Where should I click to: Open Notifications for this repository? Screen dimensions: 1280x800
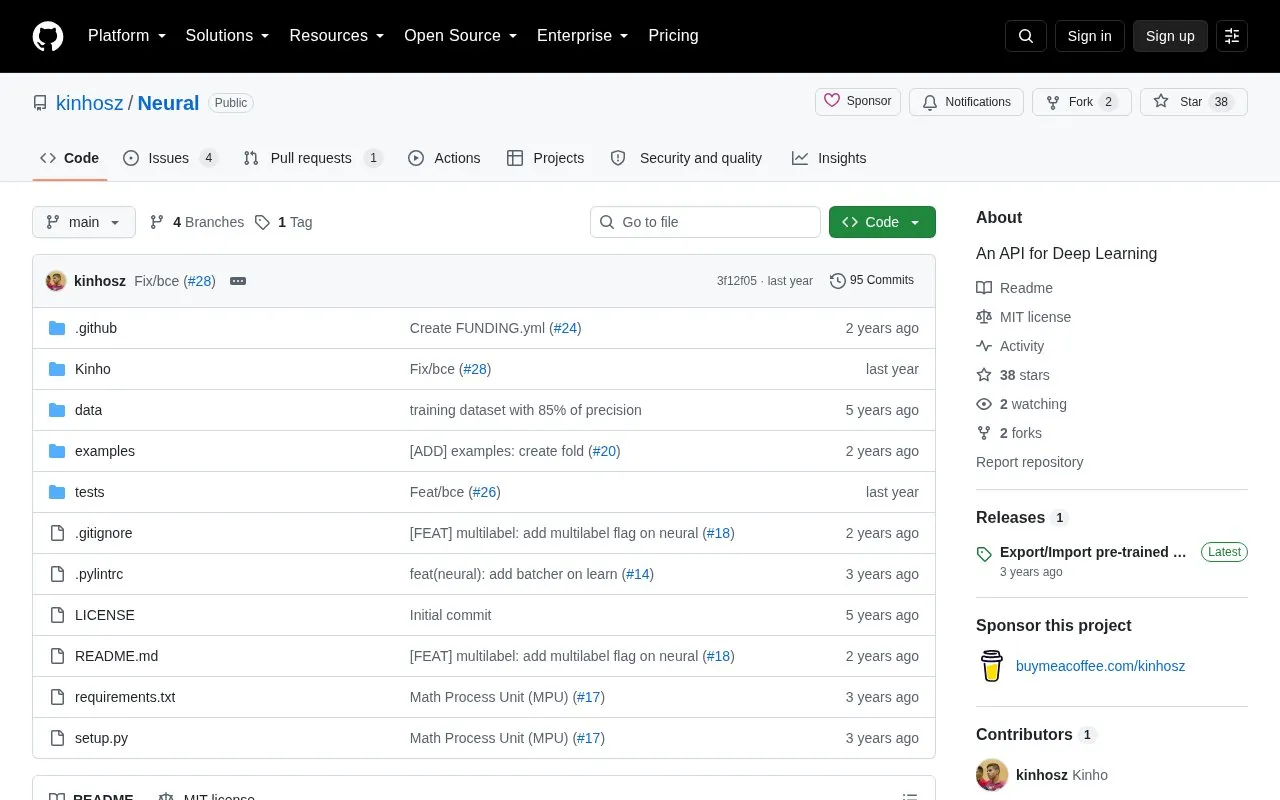(966, 102)
